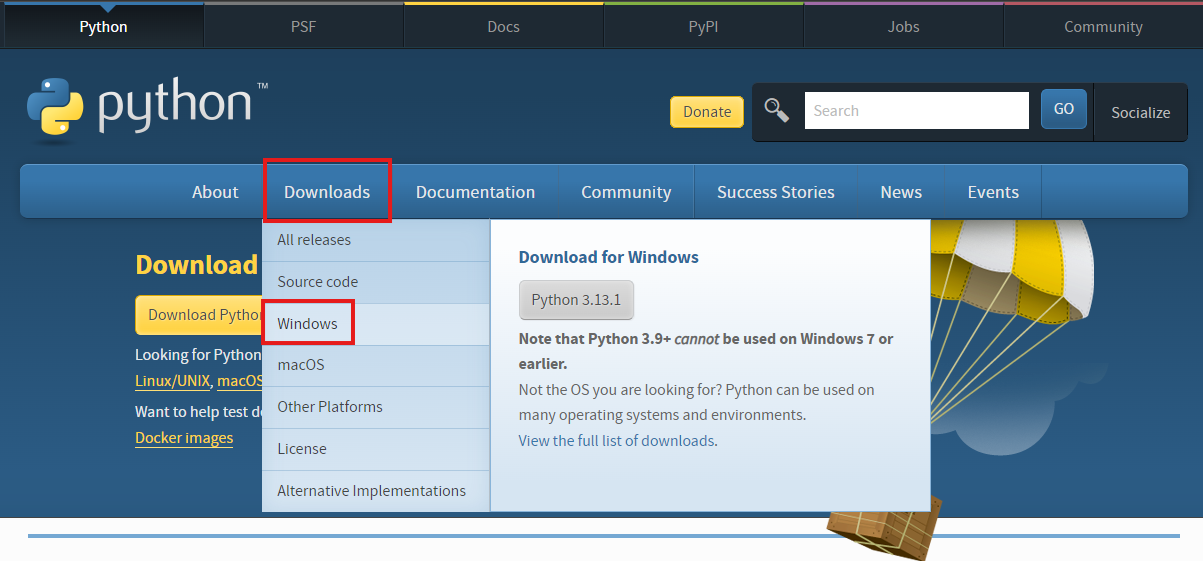Open the Docker images link
The width and height of the screenshot is (1203, 561).
(x=184, y=438)
